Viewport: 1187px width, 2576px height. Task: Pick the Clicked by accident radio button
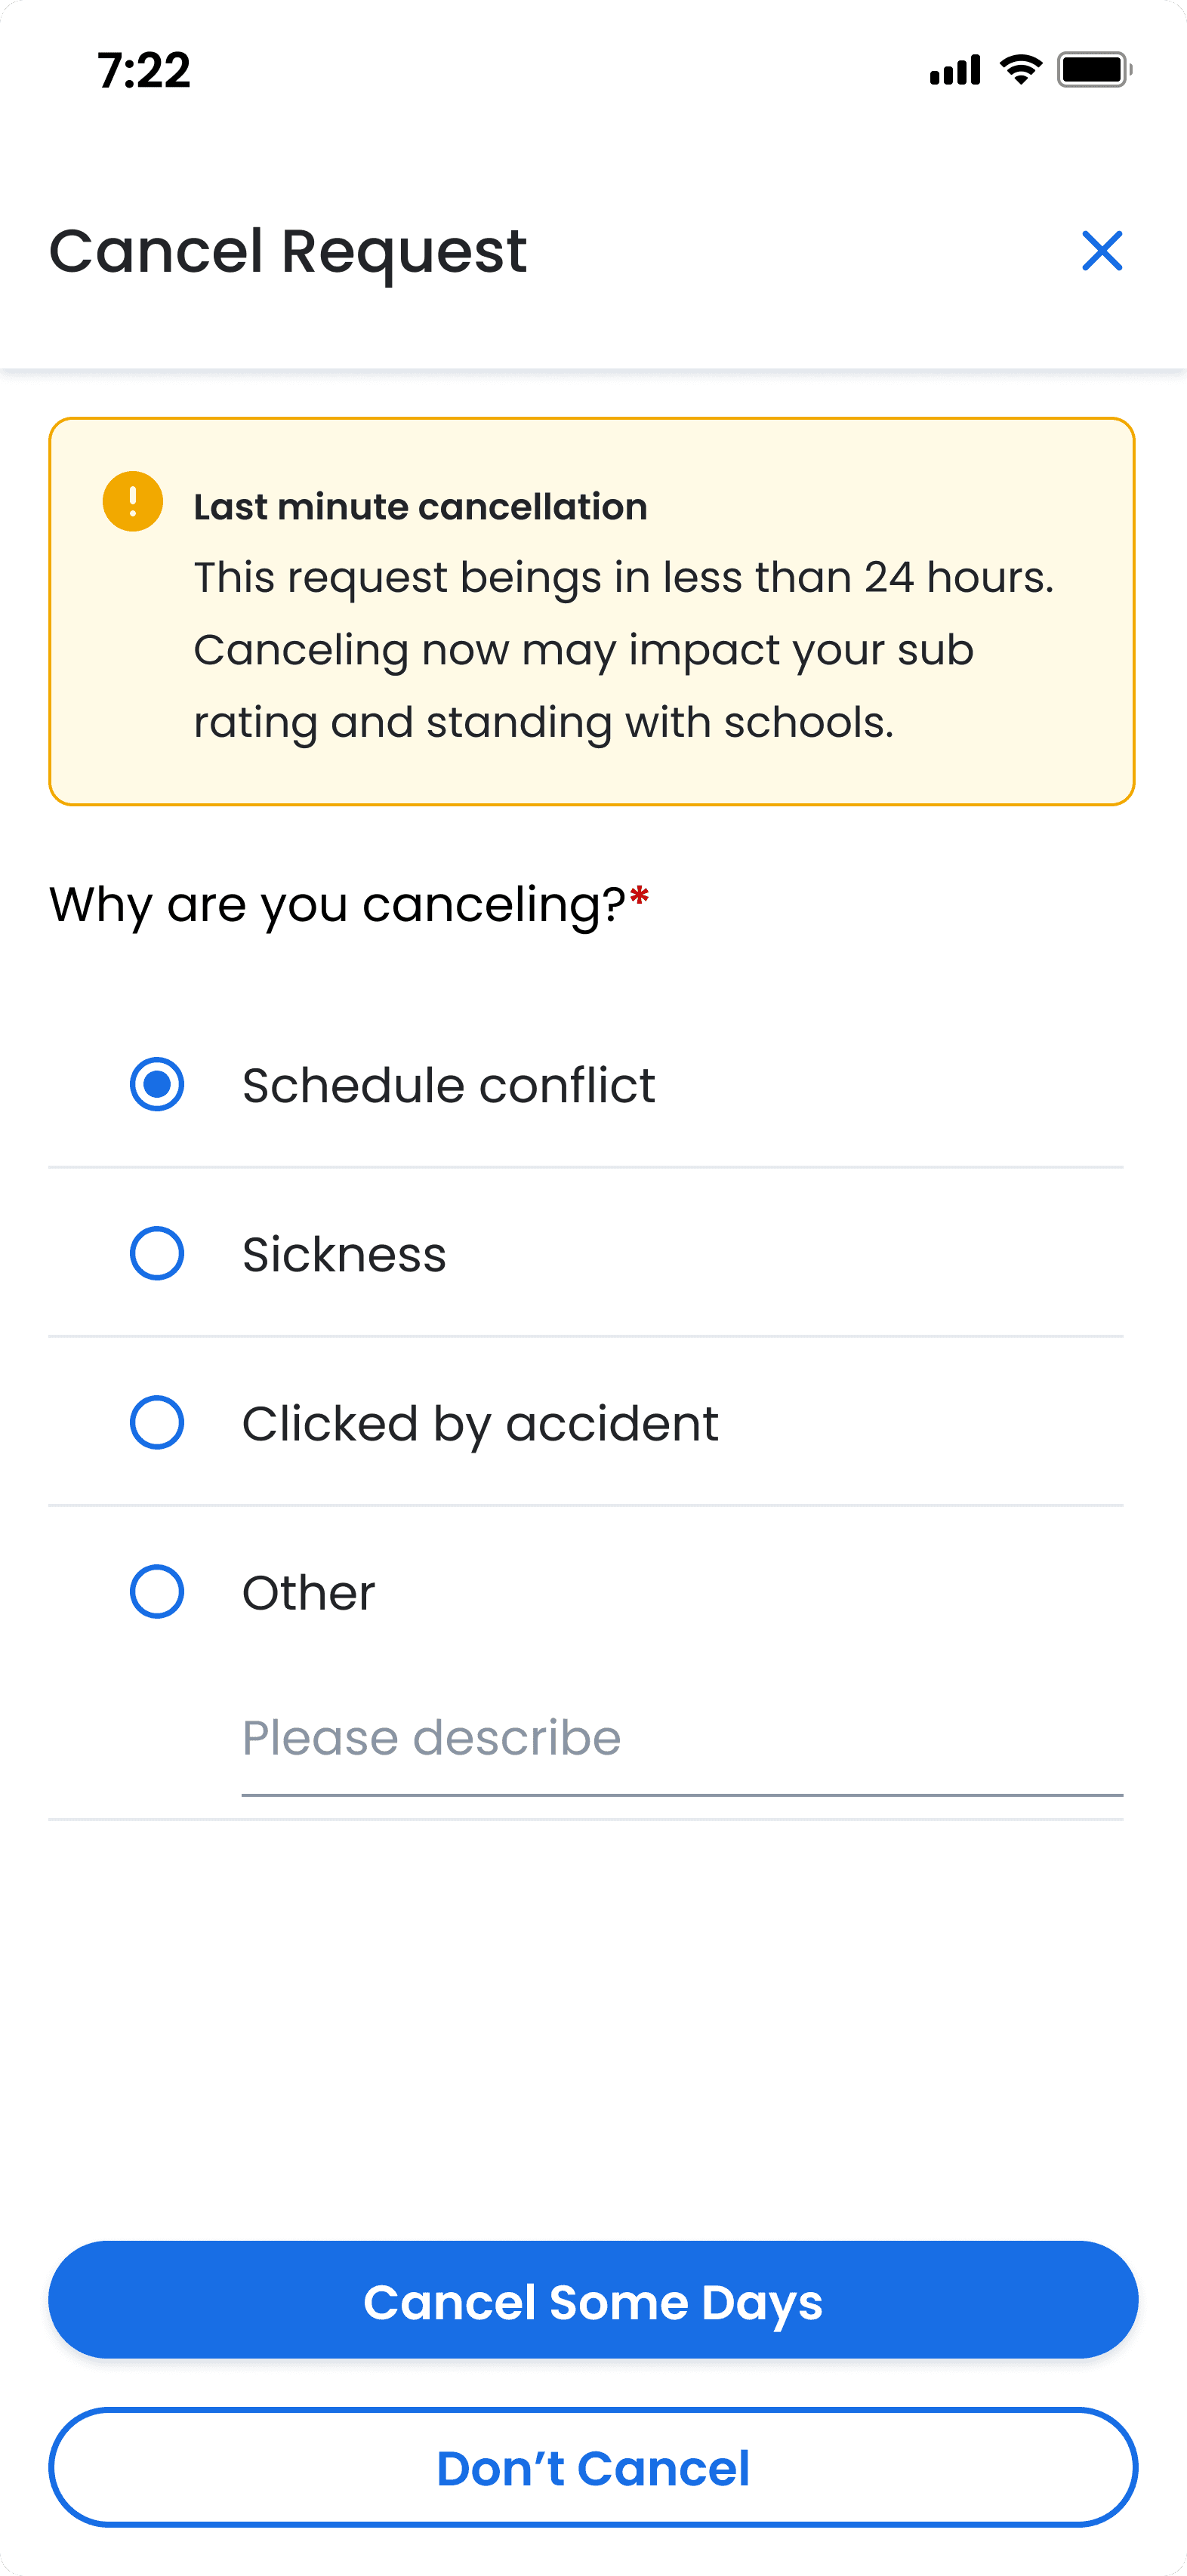[157, 1422]
